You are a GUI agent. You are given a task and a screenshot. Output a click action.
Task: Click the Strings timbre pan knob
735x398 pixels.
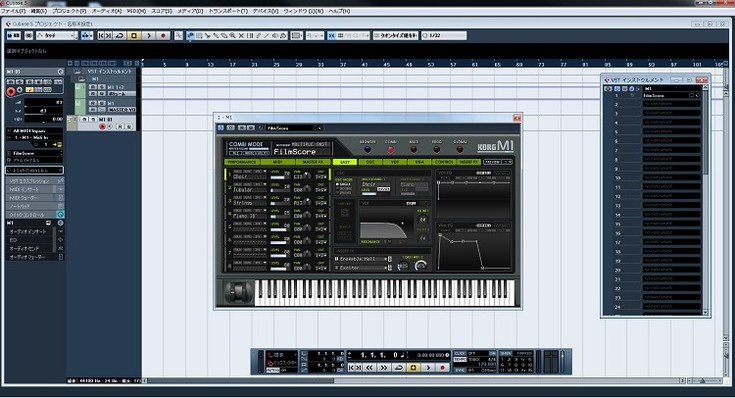[x=307, y=201]
